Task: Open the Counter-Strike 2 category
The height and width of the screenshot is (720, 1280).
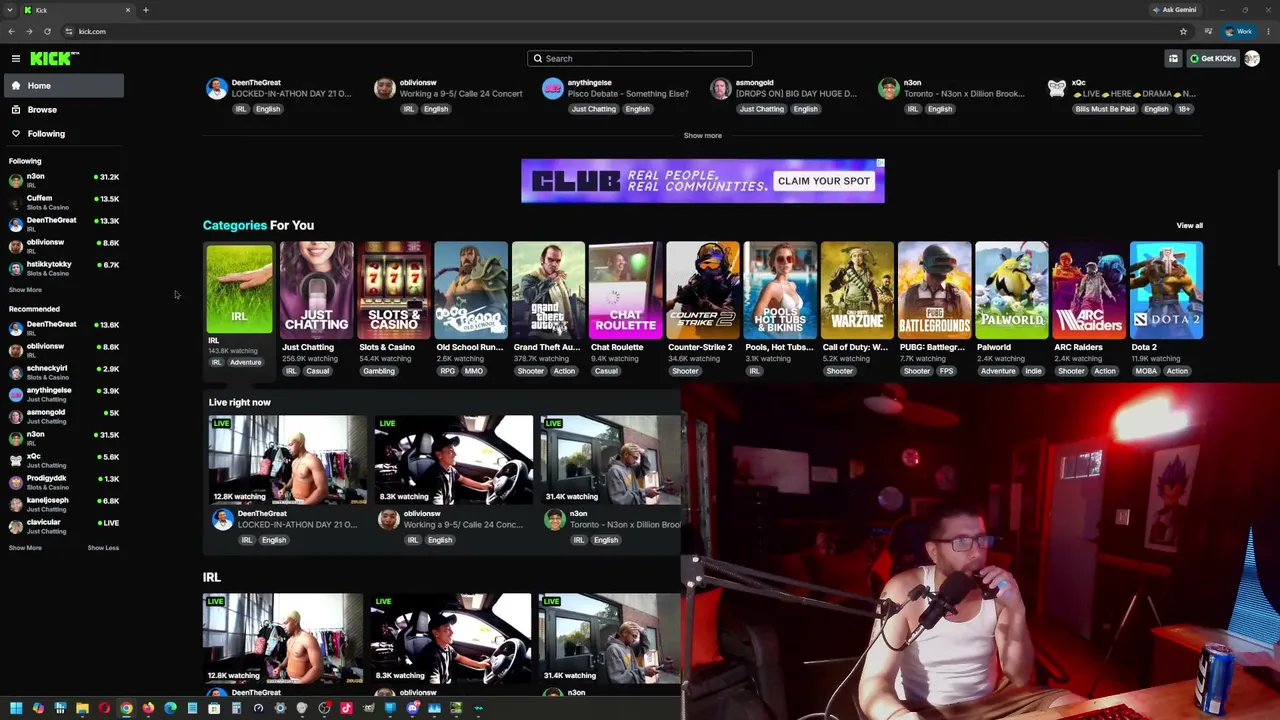Action: (x=702, y=291)
